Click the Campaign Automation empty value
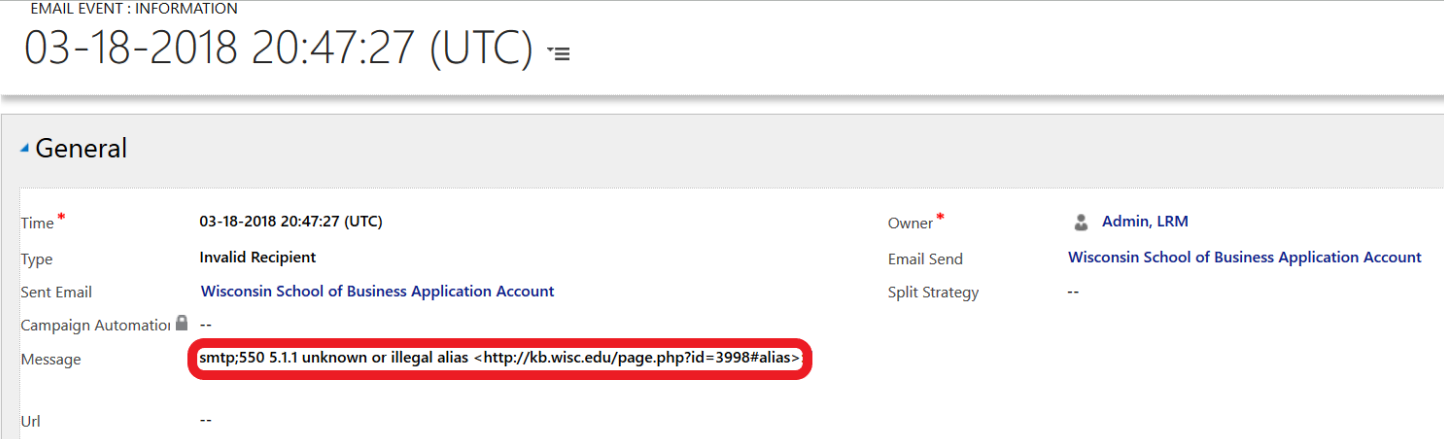The width and height of the screenshot is (1444, 439). [206, 325]
